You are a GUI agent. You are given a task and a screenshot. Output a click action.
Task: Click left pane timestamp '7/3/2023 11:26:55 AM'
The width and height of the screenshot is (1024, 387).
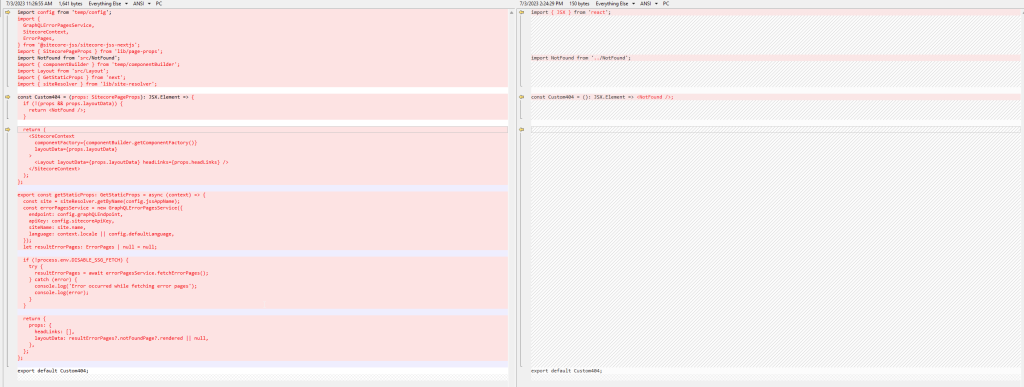(x=29, y=3)
